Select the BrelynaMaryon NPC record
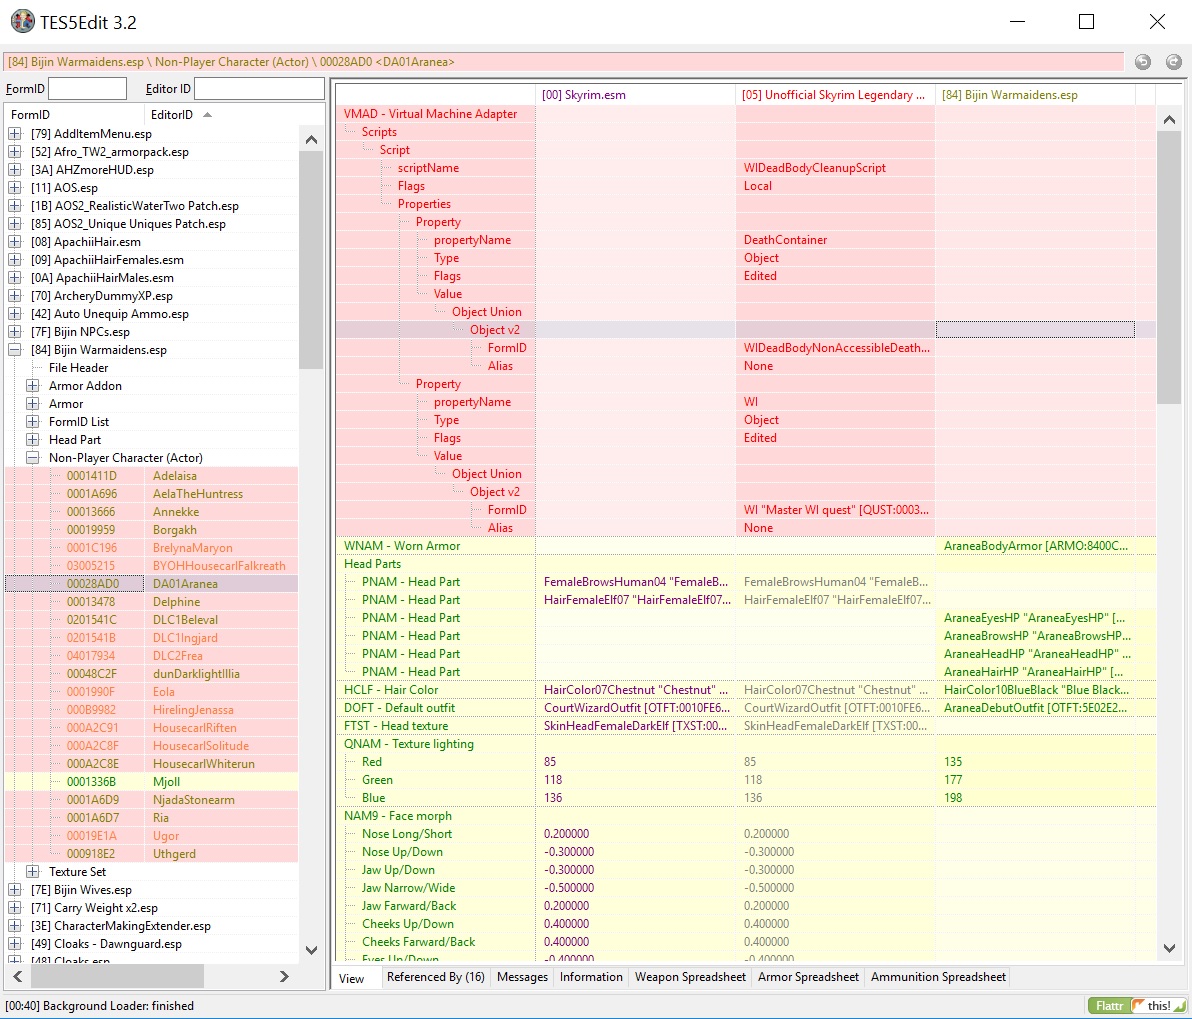Viewport: 1192px width, 1019px height. click(151, 548)
